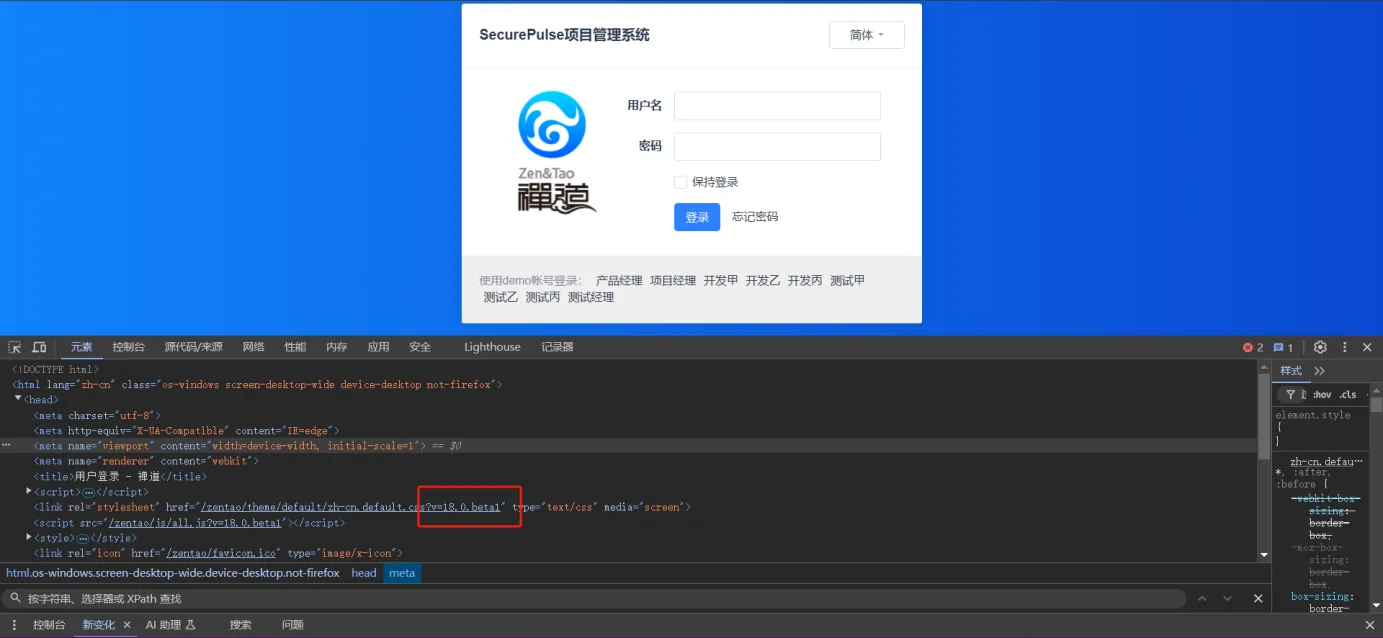The image size is (1383, 638).
Task: Jump to next search result arrow
Action: (x=1227, y=598)
